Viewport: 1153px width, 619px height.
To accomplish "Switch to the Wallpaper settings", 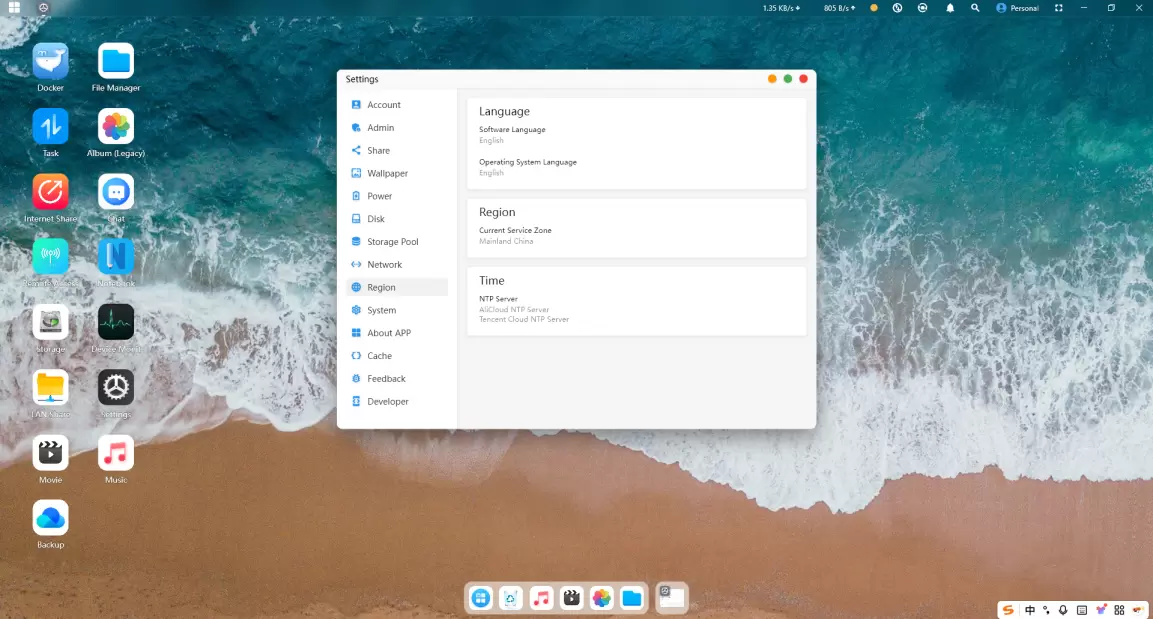I will pyautogui.click(x=387, y=173).
